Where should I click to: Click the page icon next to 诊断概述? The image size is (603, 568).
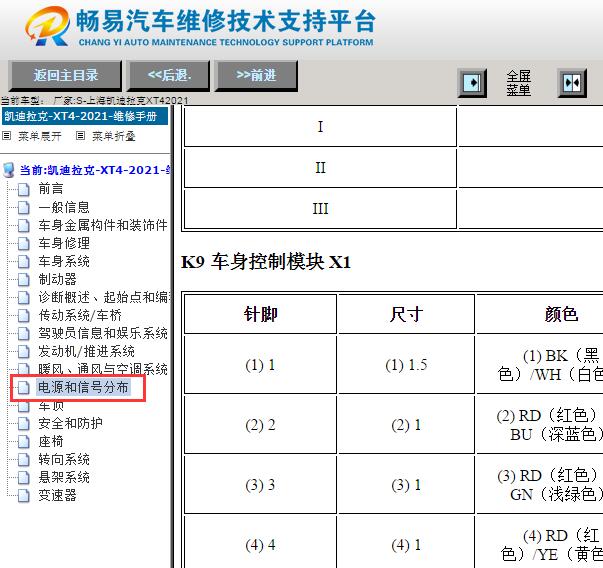pos(24,297)
